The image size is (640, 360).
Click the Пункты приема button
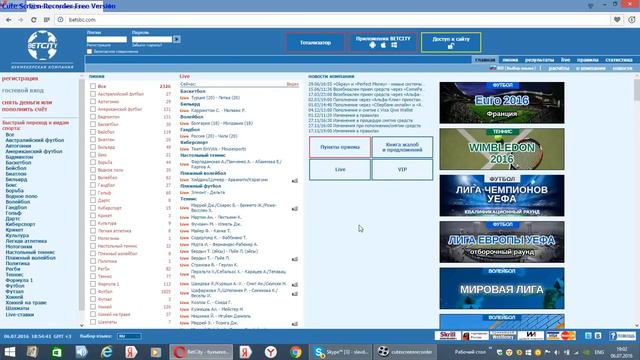340,147
